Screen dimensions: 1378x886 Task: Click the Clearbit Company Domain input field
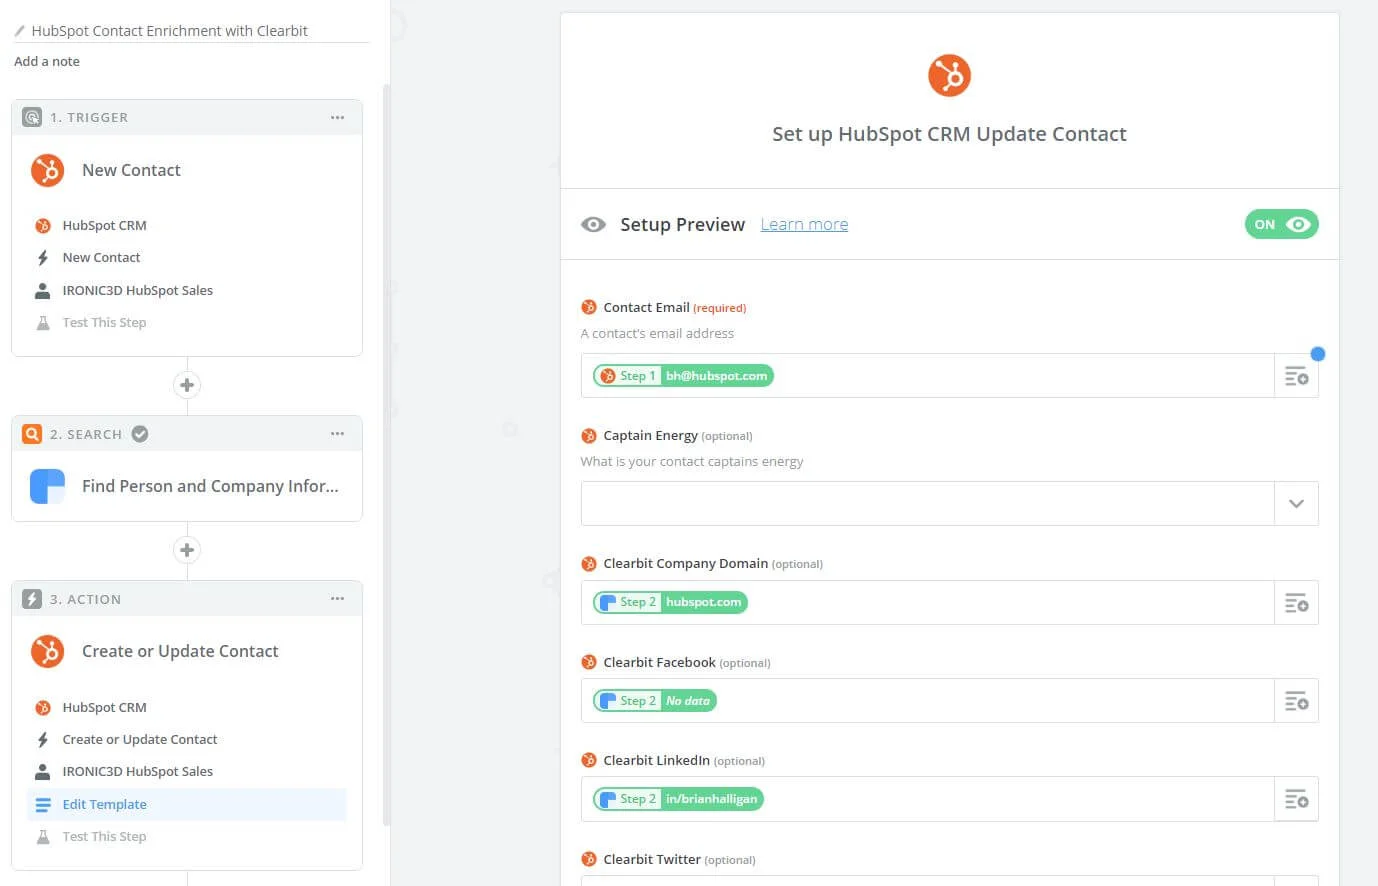927,603
